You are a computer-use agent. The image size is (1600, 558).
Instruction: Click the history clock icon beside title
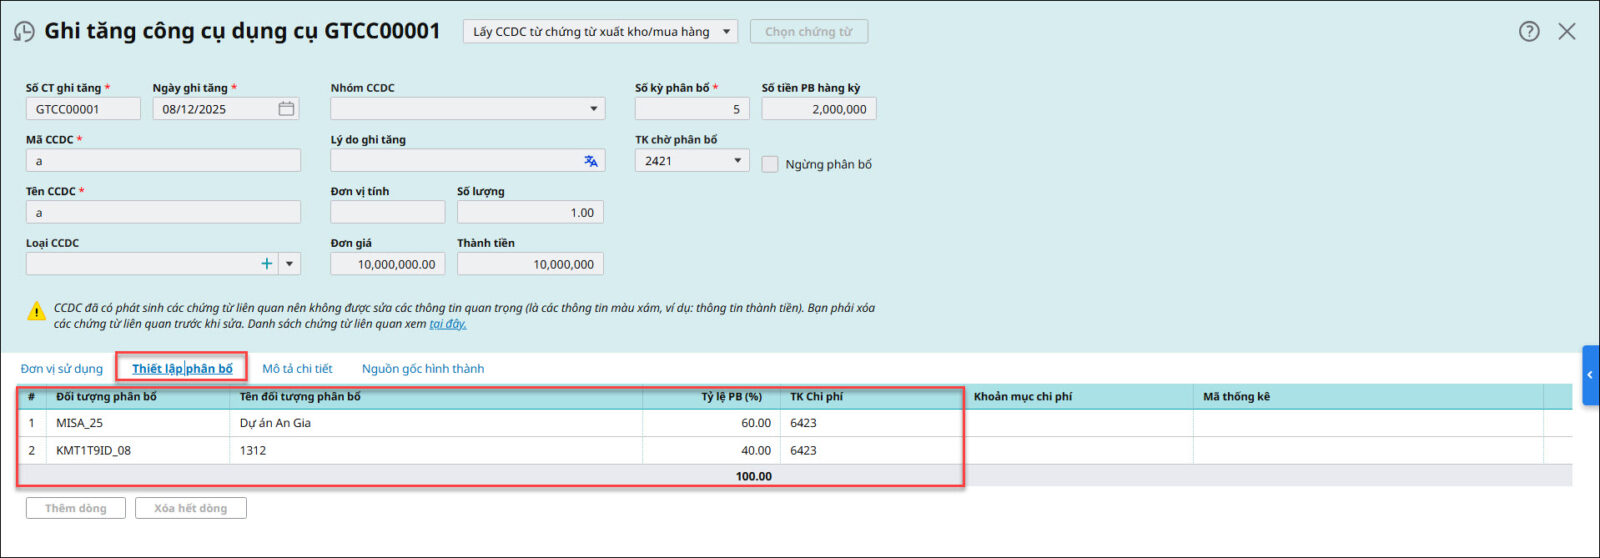pos(24,32)
